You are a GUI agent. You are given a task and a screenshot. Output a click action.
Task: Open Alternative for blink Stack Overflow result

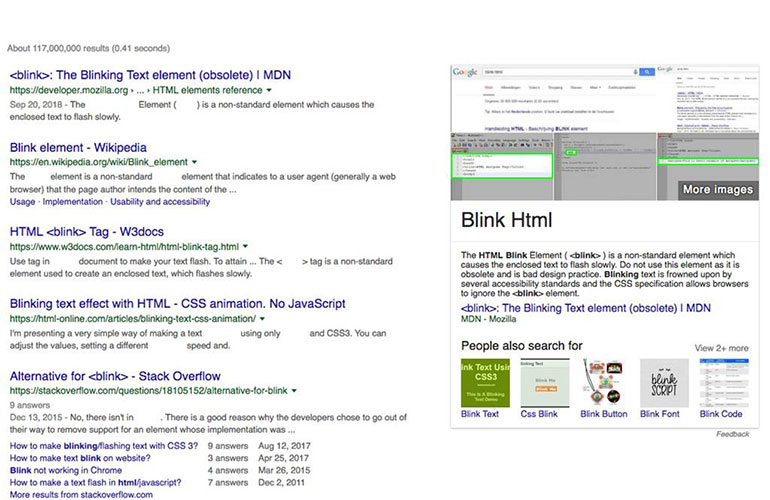point(115,376)
